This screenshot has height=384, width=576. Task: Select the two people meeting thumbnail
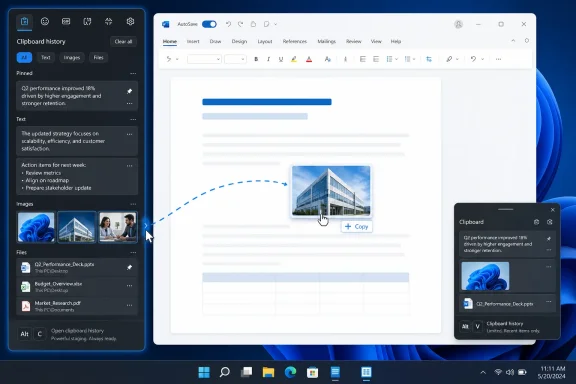point(118,227)
